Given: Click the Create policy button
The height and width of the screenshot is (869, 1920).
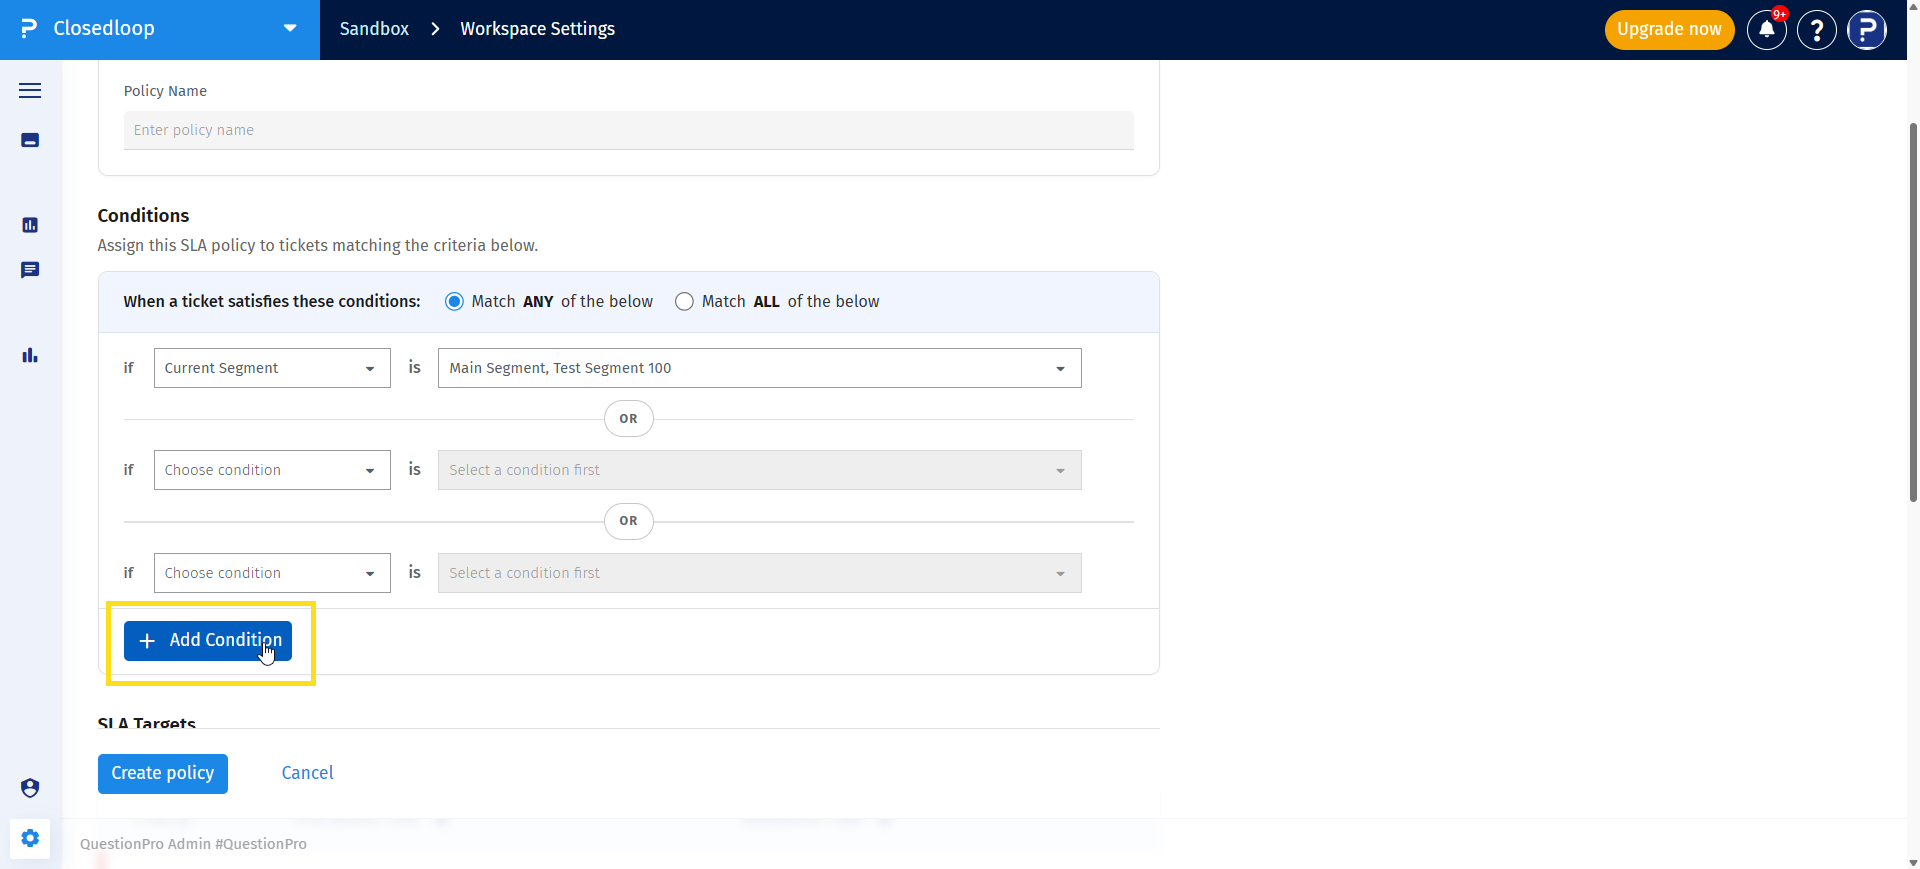Looking at the screenshot, I should pos(163,774).
